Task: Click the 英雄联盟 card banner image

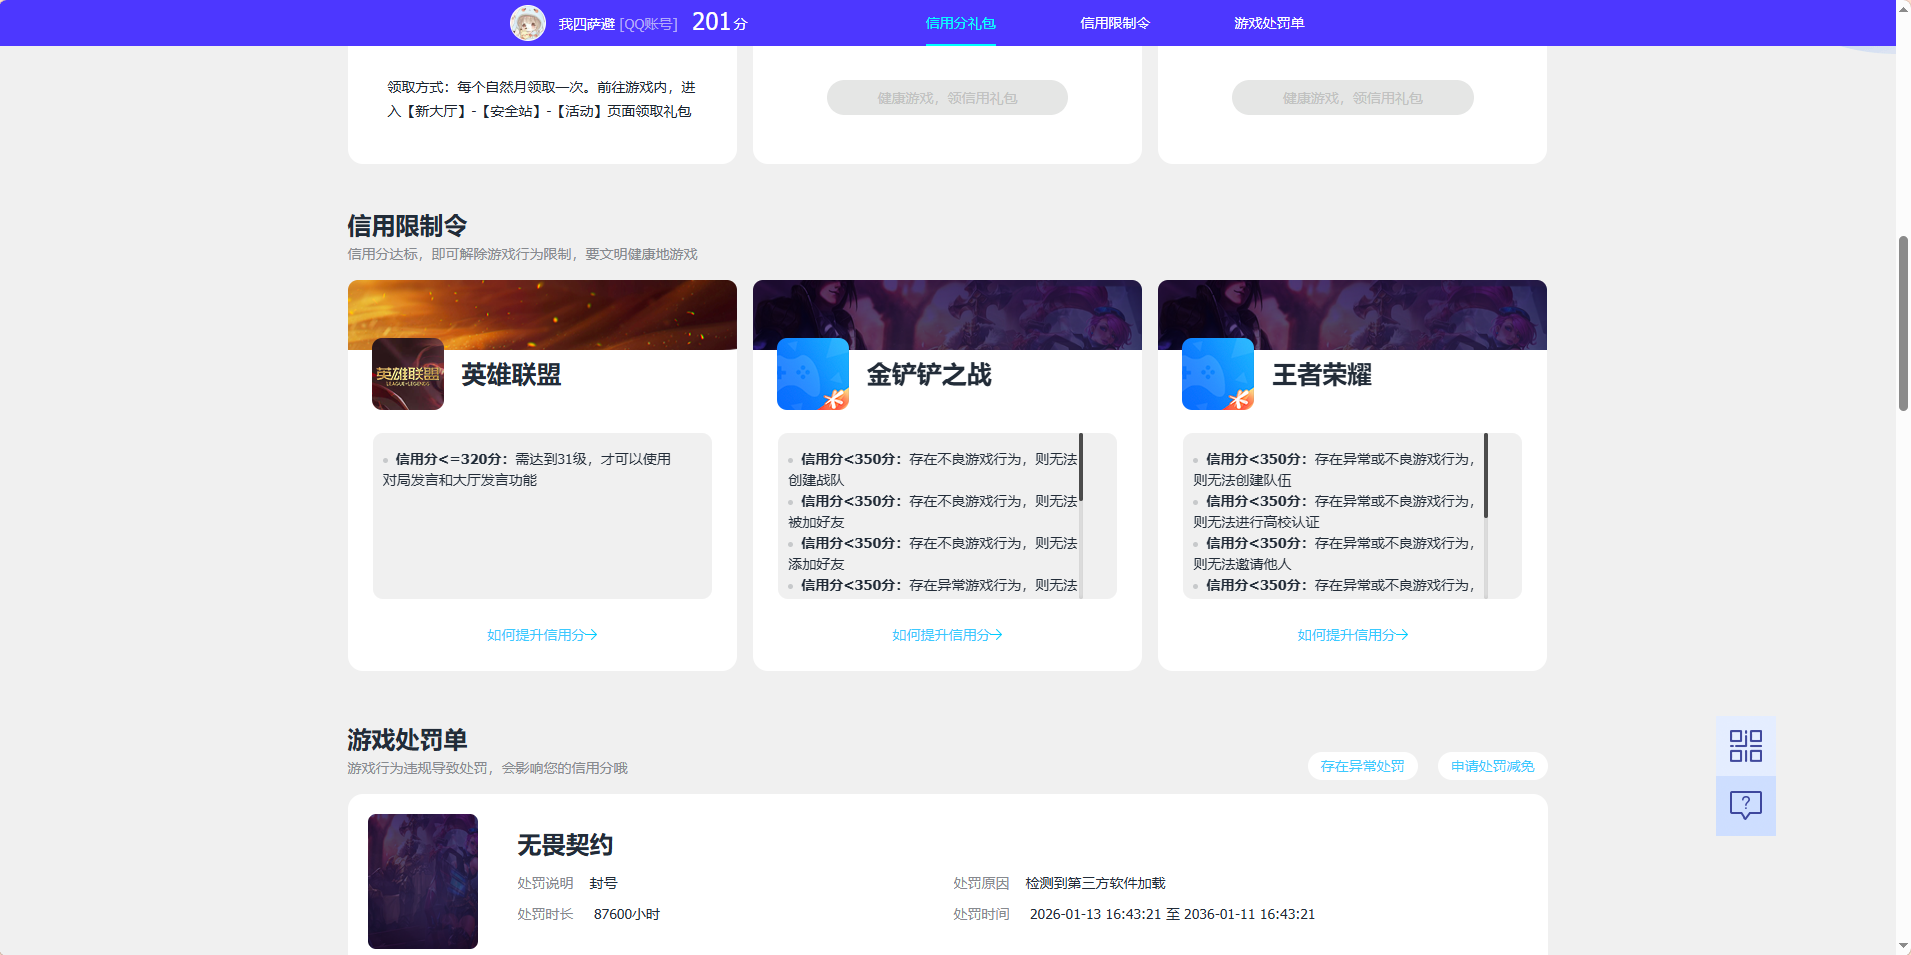Action: (542, 315)
